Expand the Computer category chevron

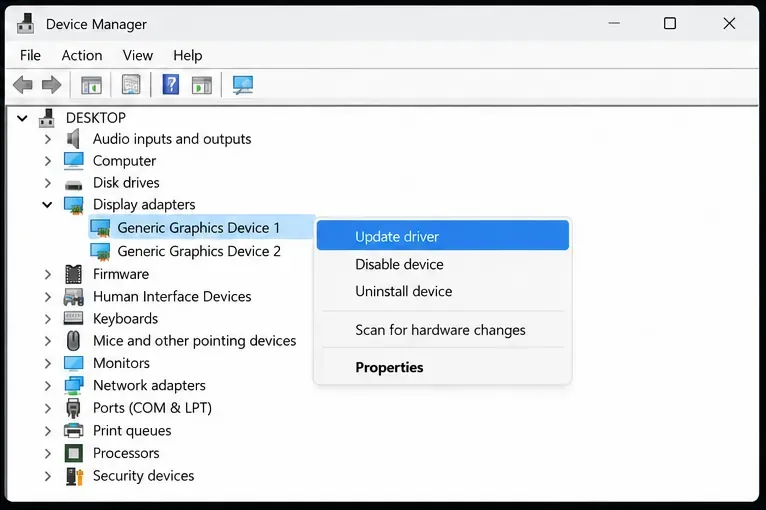(47, 161)
